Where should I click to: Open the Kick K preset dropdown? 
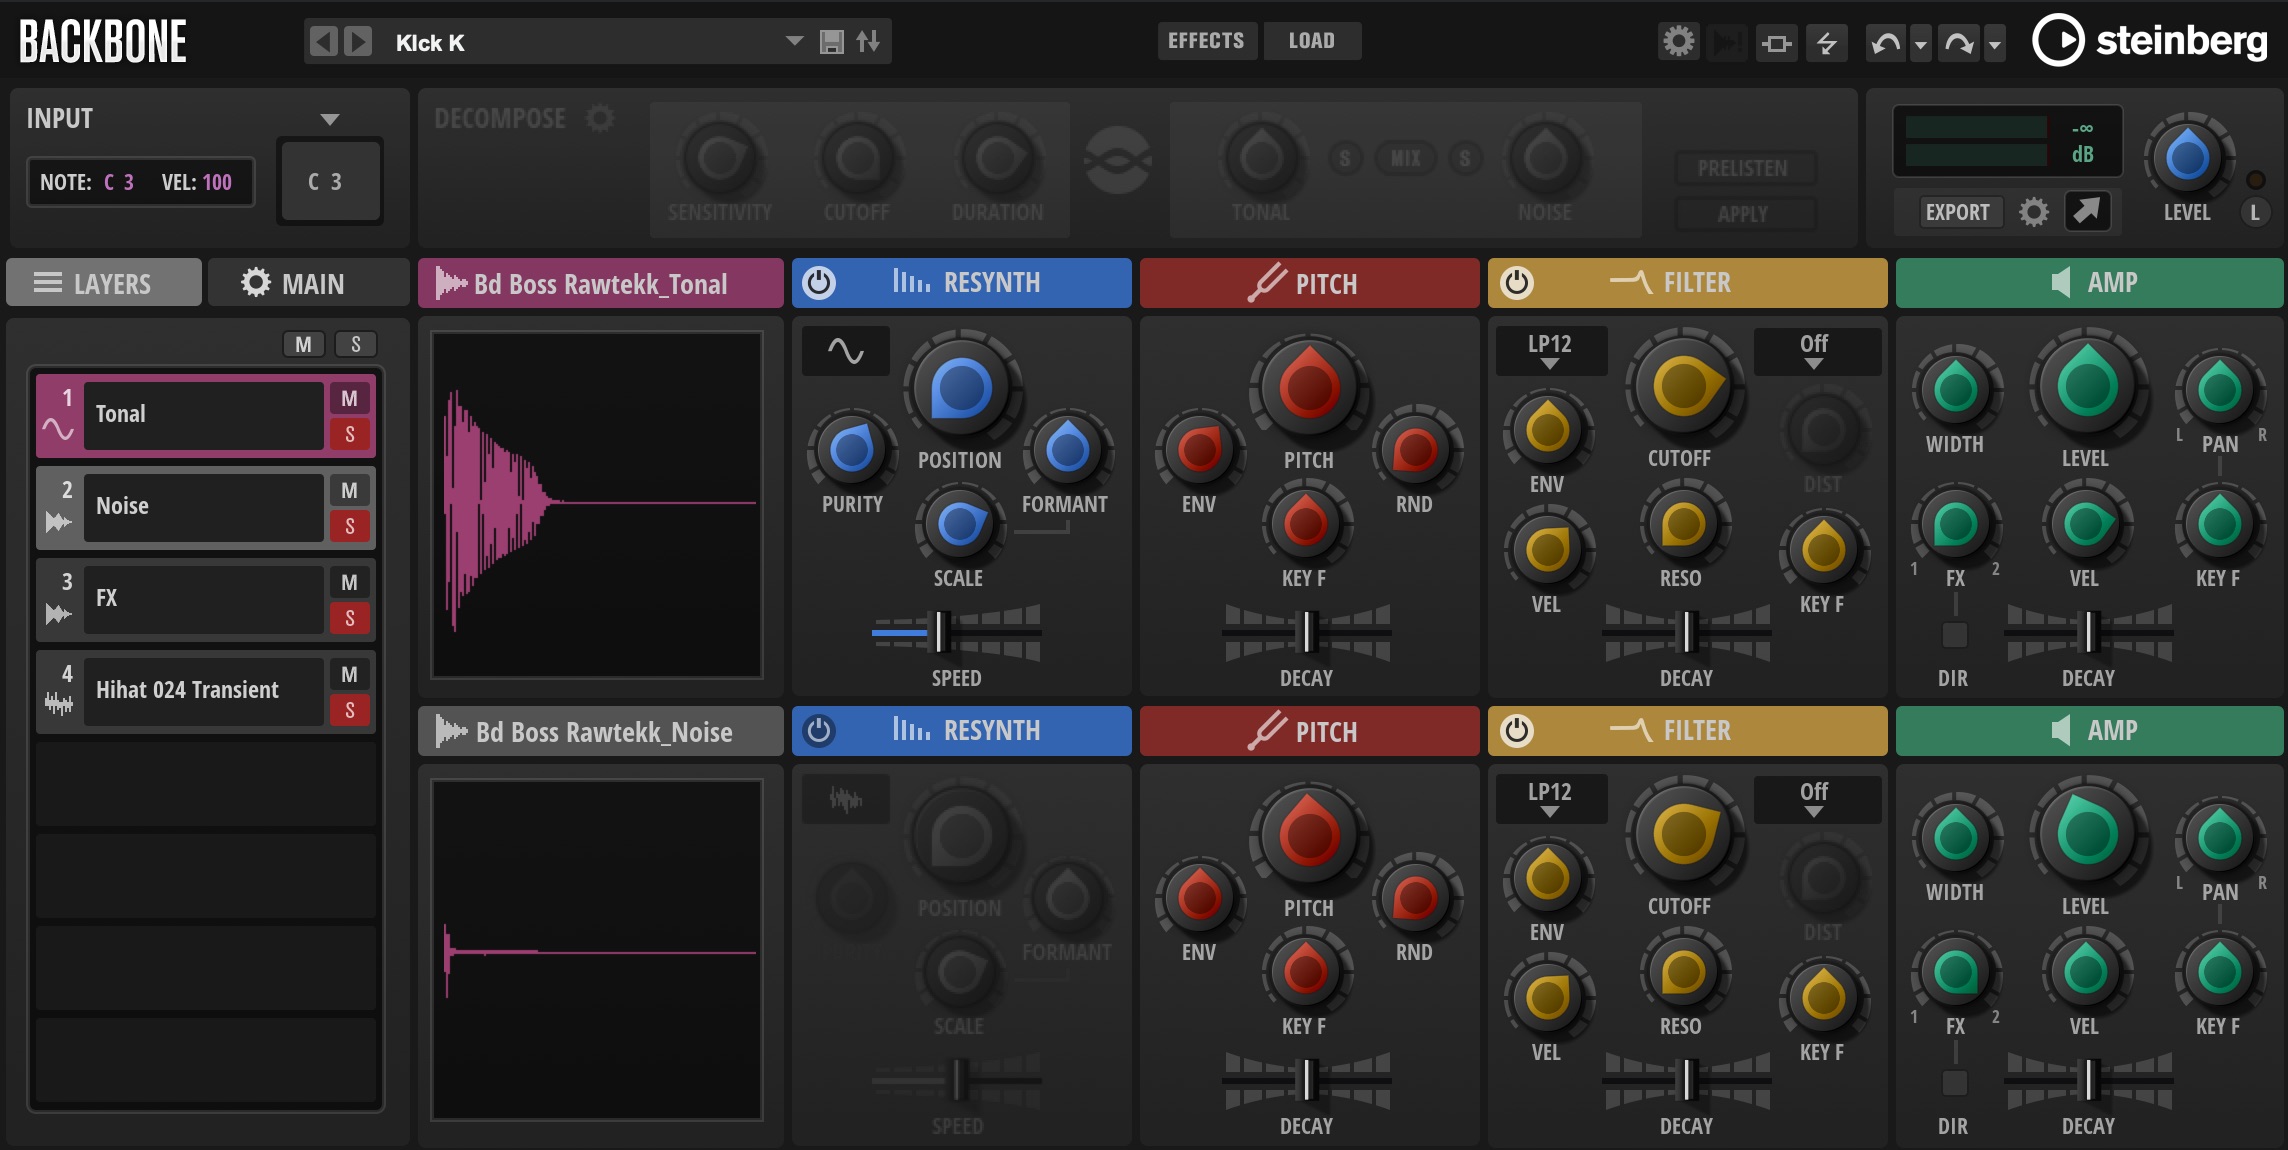(794, 41)
